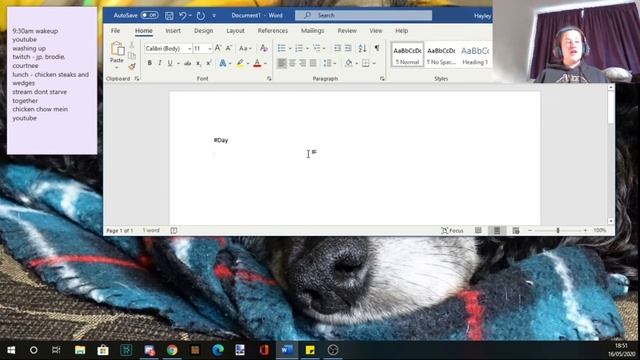Apply superscript formatting
The image size is (640, 360).
click(209, 63)
